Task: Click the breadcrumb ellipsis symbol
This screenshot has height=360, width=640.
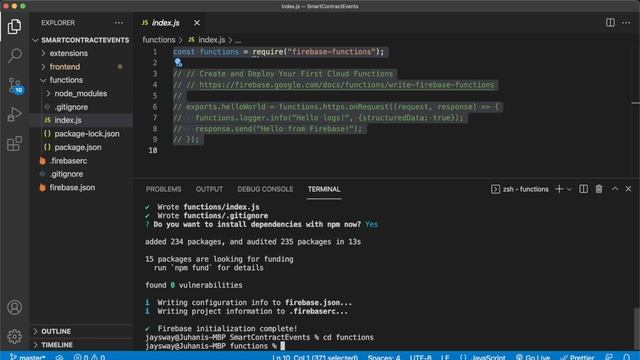Action: pos(238,40)
